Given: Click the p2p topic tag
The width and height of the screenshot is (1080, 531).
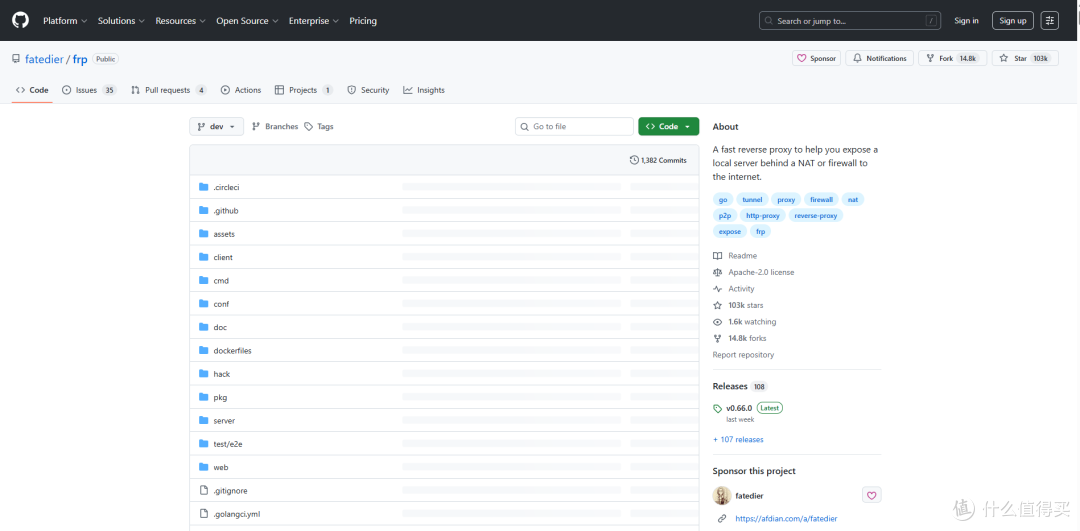Looking at the screenshot, I should tap(725, 216).
